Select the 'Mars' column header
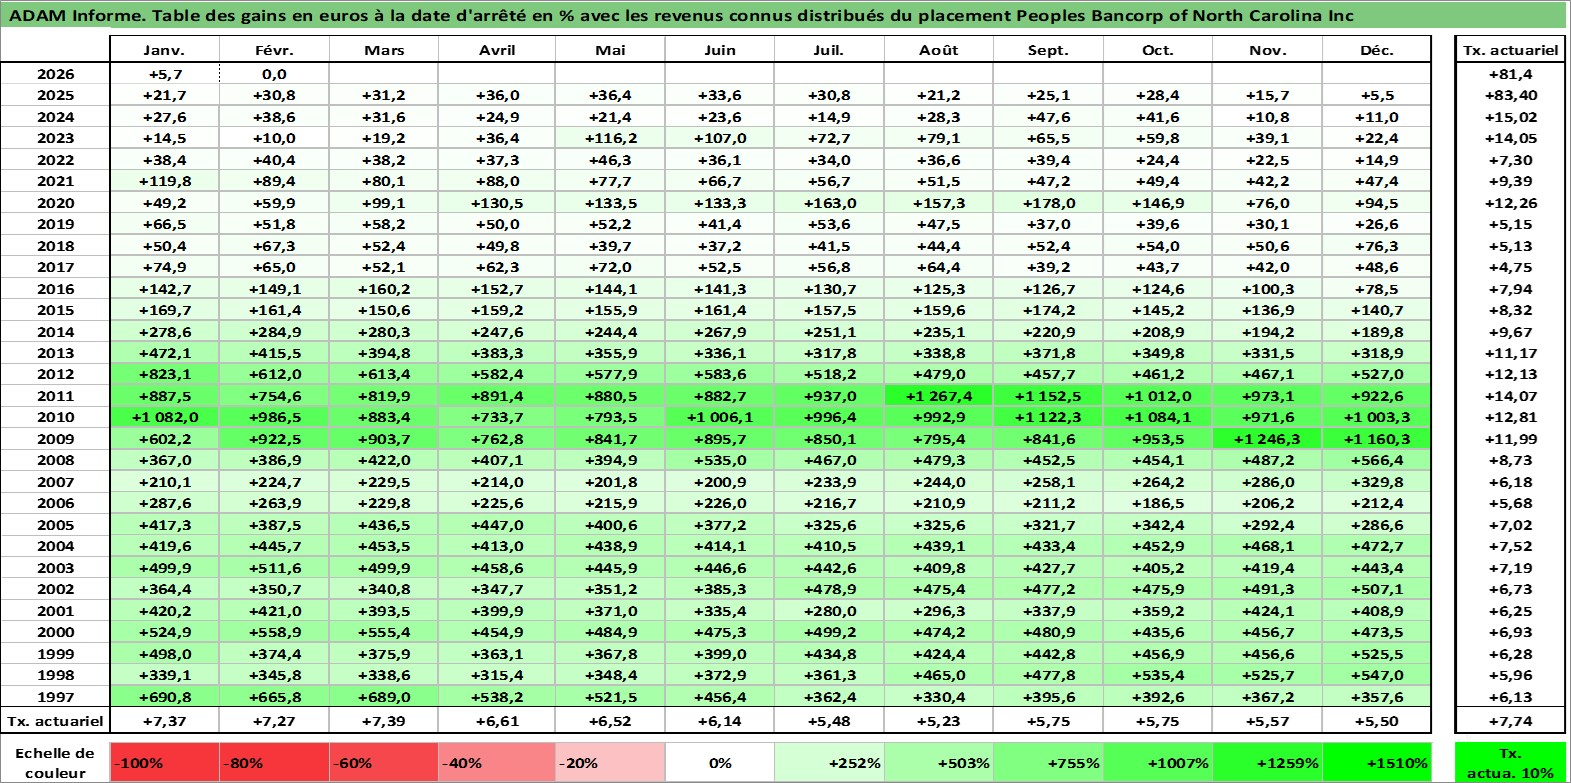1571x783 pixels. tap(384, 50)
